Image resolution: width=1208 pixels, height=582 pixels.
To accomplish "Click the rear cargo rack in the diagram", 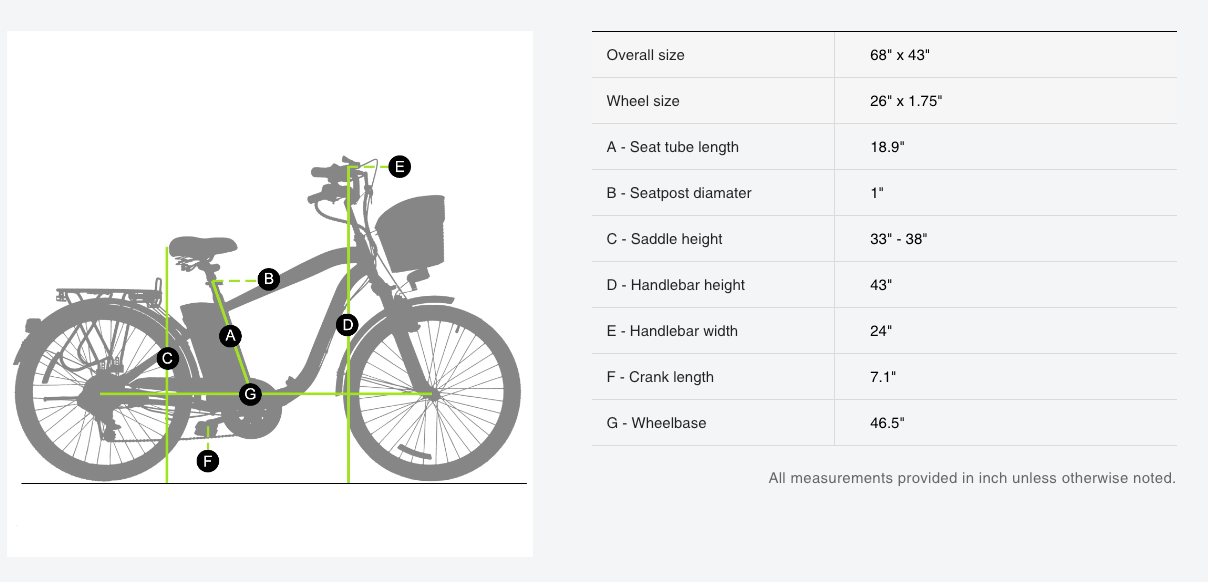I will coord(110,296).
